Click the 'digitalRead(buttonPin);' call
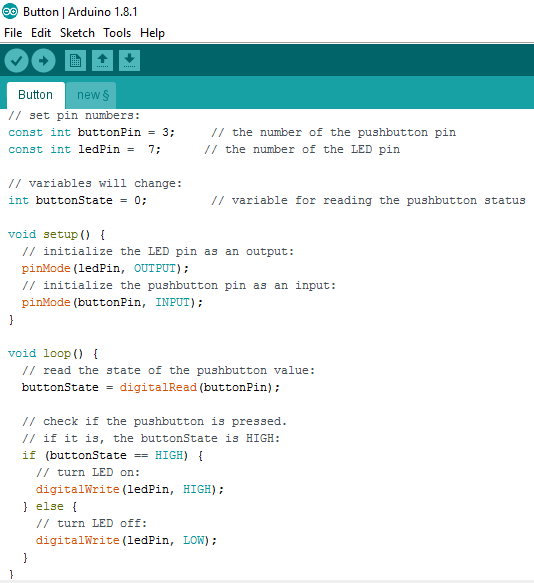Viewport: 534px width, 583px height. click(x=200, y=387)
